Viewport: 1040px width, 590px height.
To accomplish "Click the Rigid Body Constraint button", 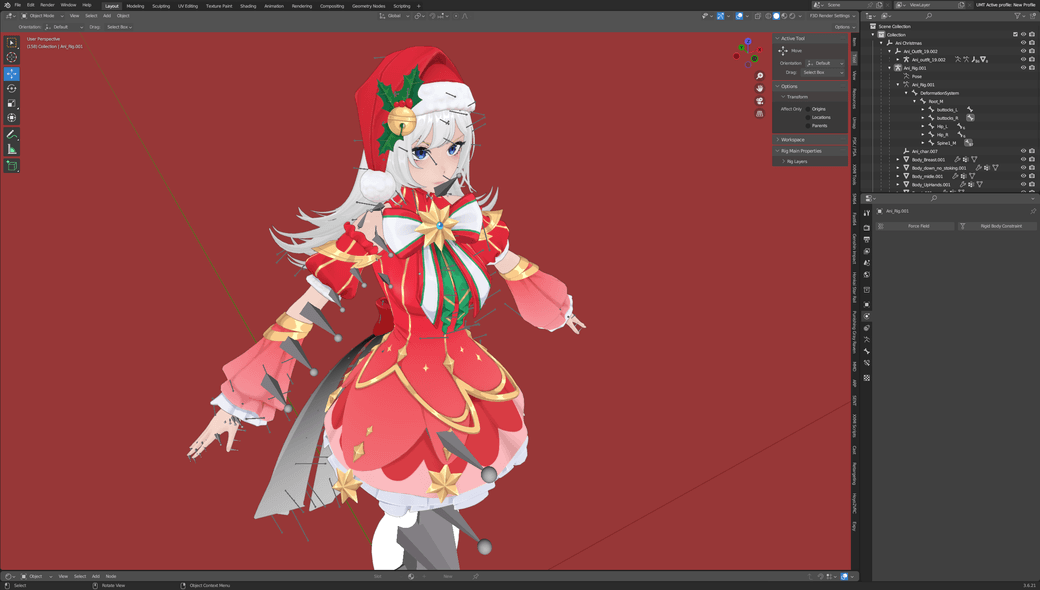I will (1001, 226).
